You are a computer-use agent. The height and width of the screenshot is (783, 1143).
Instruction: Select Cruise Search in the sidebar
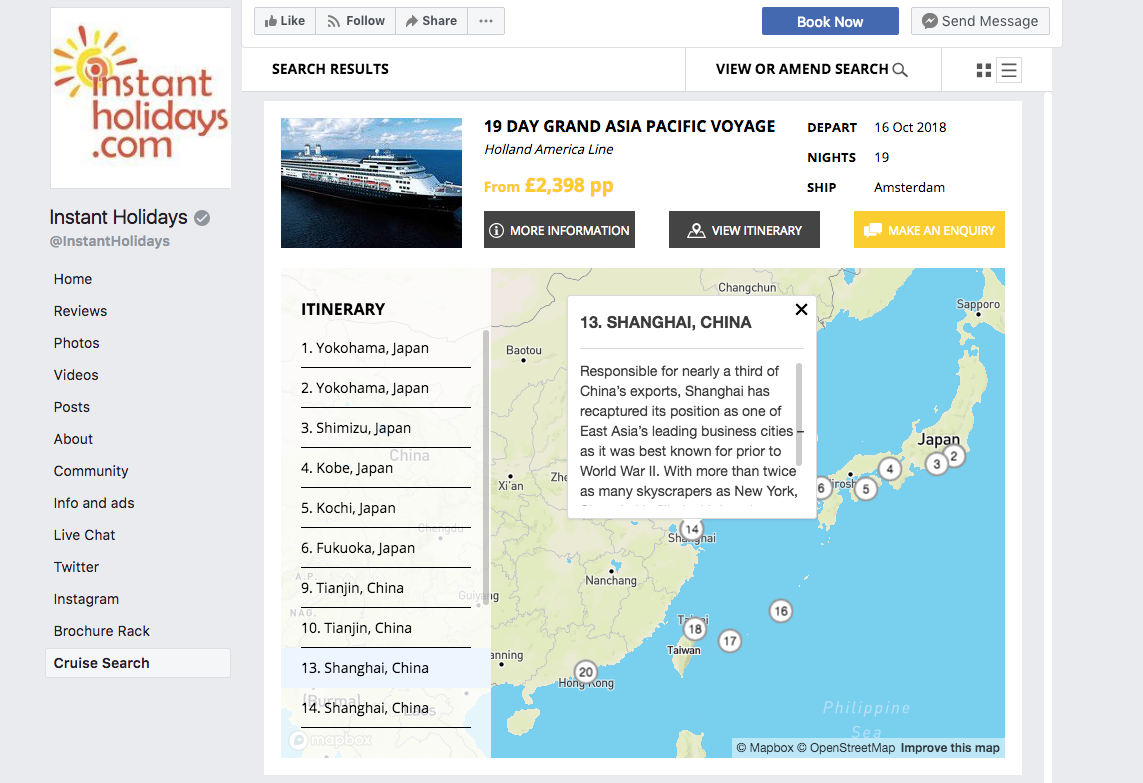point(101,662)
